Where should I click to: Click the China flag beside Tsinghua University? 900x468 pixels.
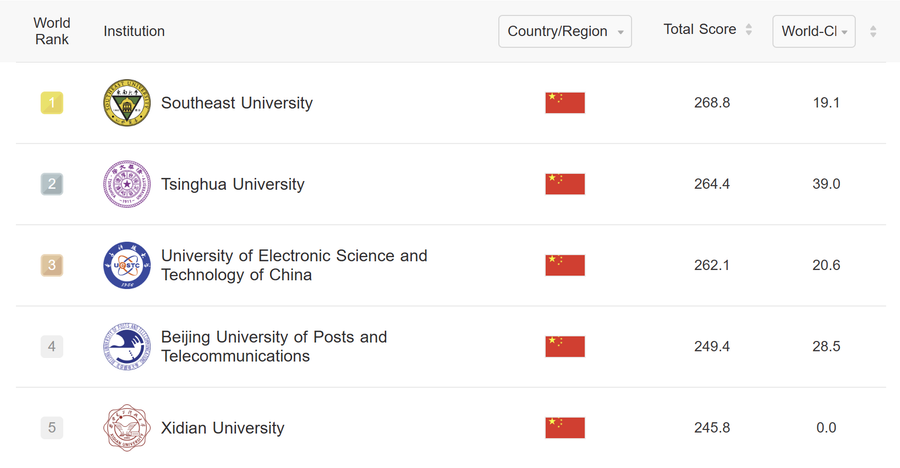(565, 184)
